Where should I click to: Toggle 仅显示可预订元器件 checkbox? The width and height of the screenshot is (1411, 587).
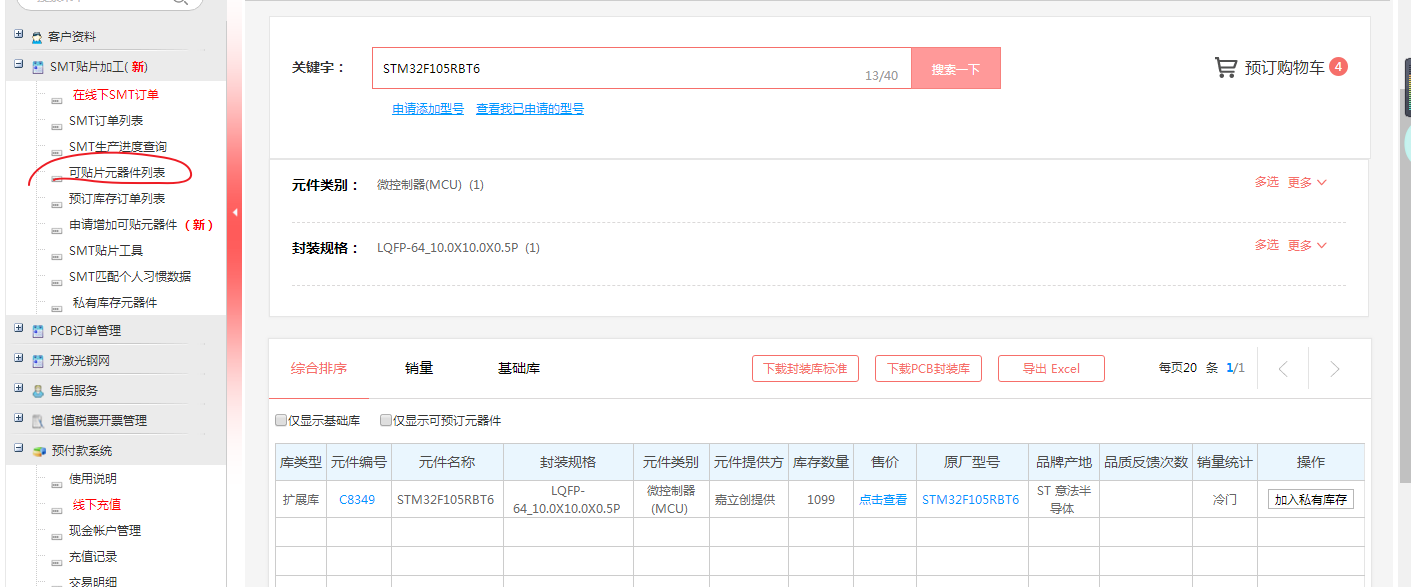[x=386, y=421]
